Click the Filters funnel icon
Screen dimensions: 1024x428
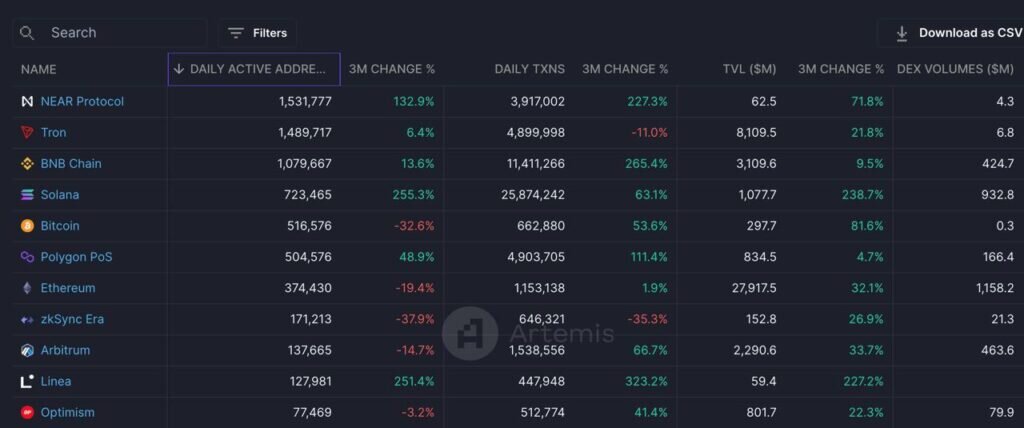point(236,33)
